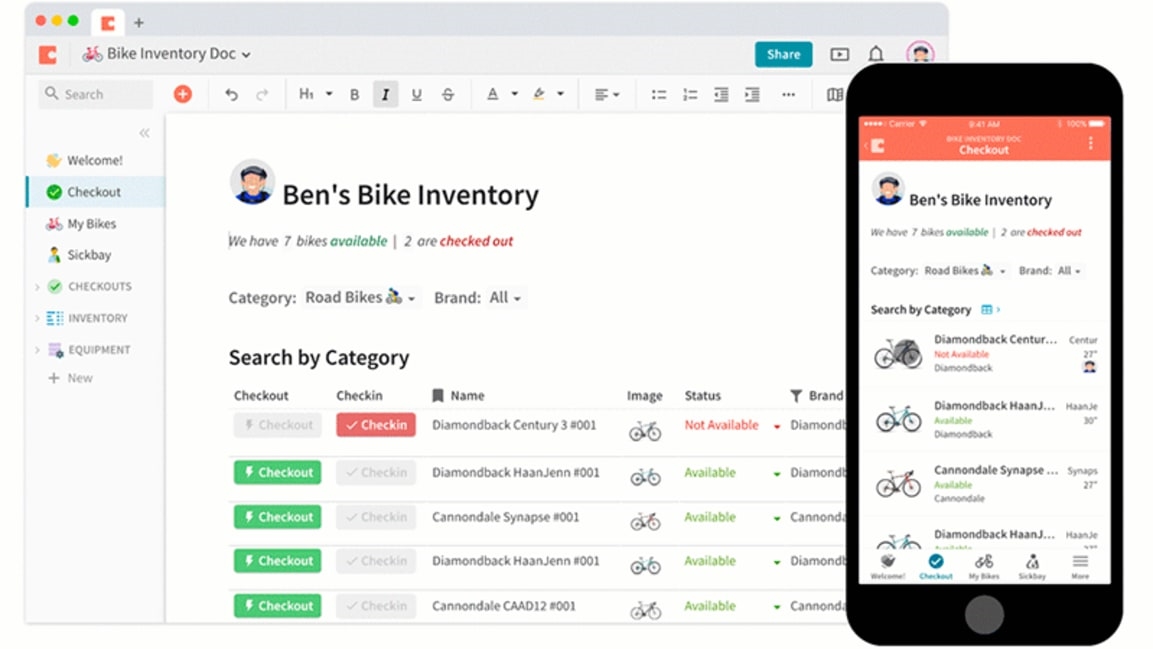Viewport: 1153px width, 649px height.
Task: Click the Share button
Action: pos(783,54)
